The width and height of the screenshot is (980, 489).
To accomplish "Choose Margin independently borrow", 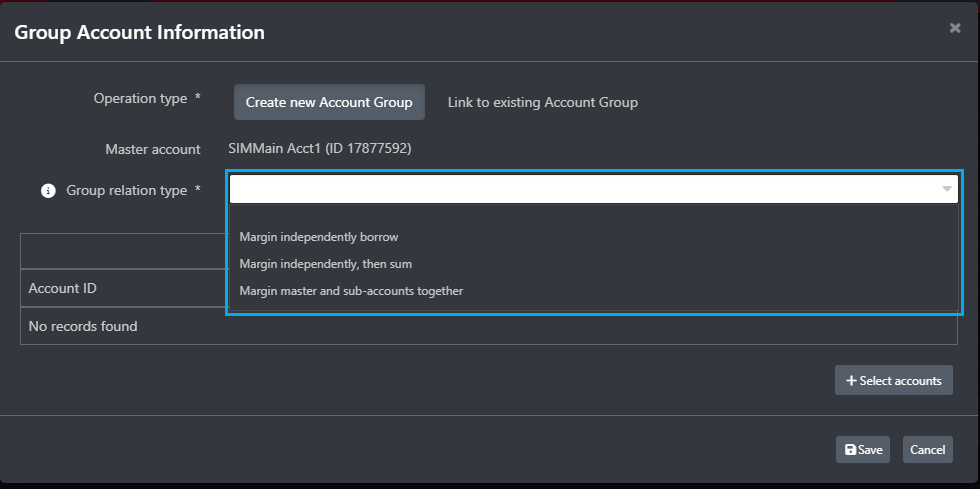I will coord(319,237).
